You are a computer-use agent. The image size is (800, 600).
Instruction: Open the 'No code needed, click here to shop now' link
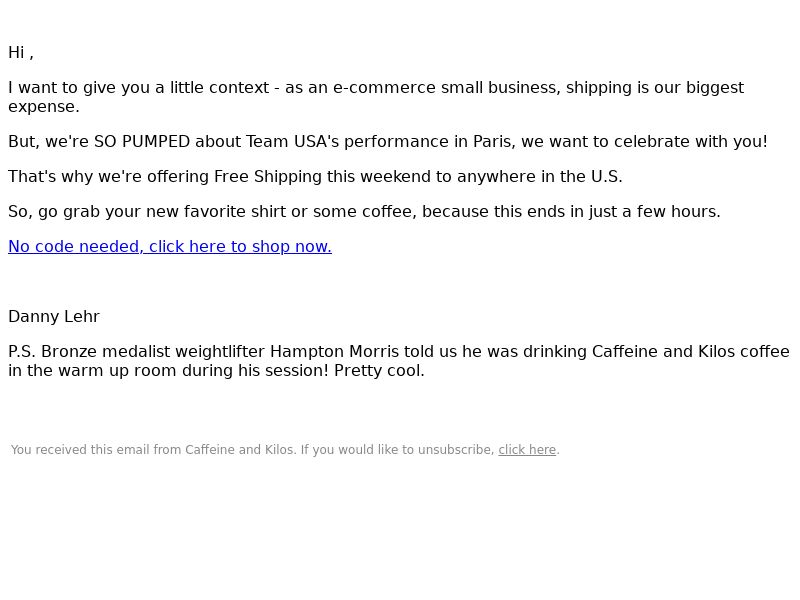point(170,246)
